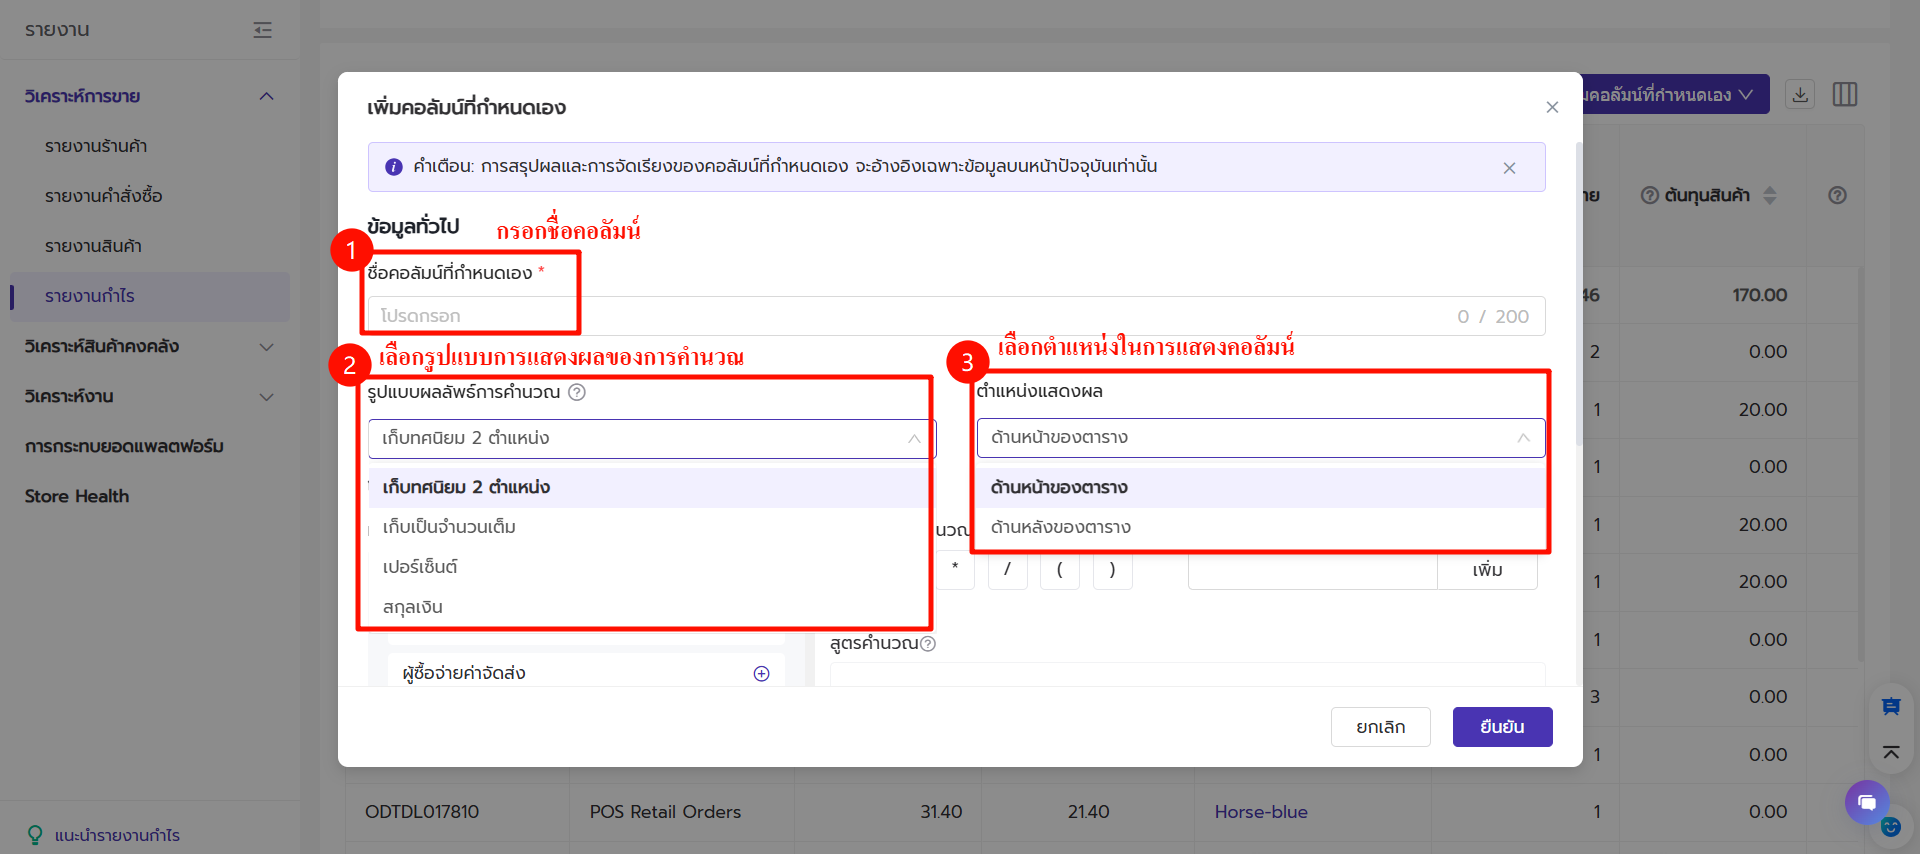Image resolution: width=1920 pixels, height=854 pixels.
Task: Click the ยกเลิก cancel button
Action: (1380, 727)
